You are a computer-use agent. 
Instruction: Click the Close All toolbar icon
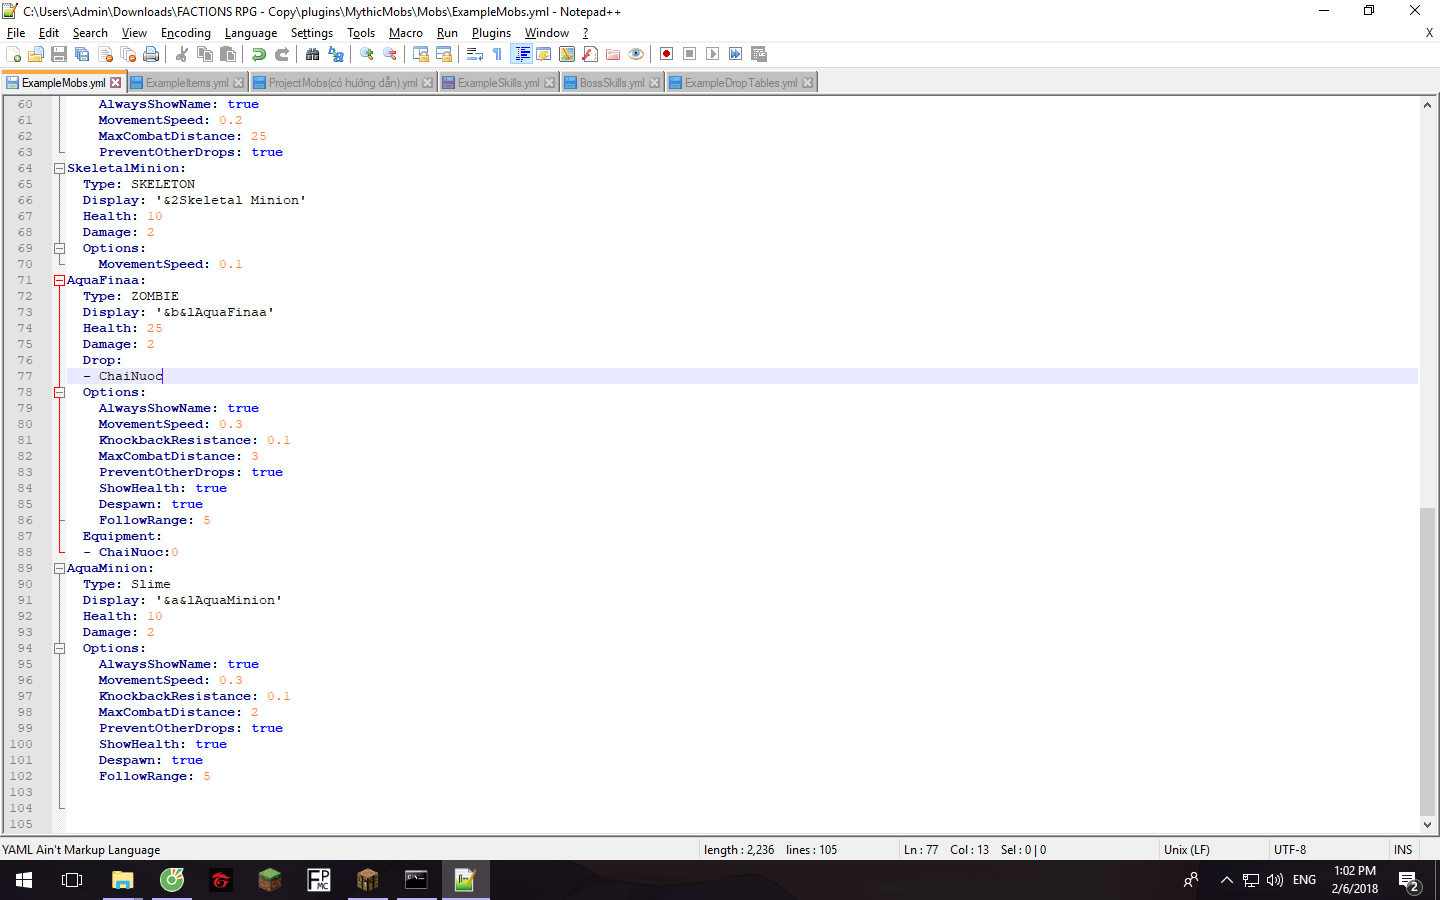pos(128,54)
